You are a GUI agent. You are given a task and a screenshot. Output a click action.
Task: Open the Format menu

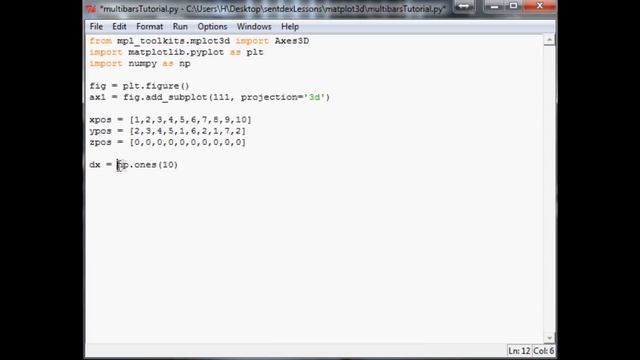coord(149,27)
